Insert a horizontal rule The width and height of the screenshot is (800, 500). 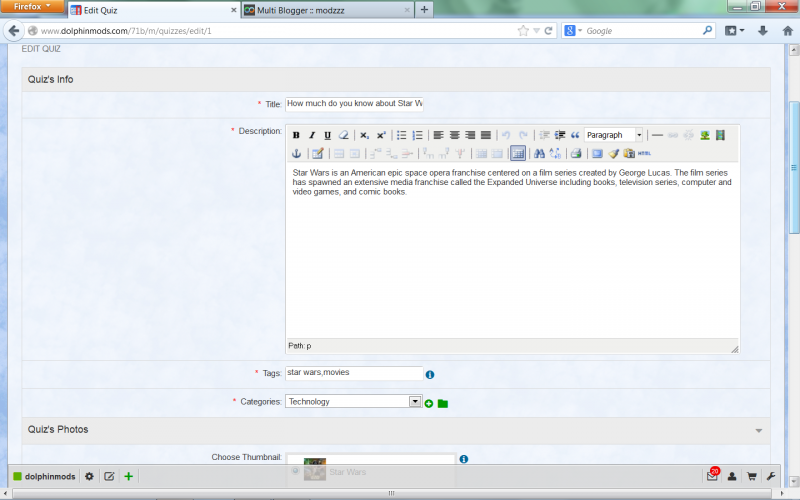click(x=657, y=135)
